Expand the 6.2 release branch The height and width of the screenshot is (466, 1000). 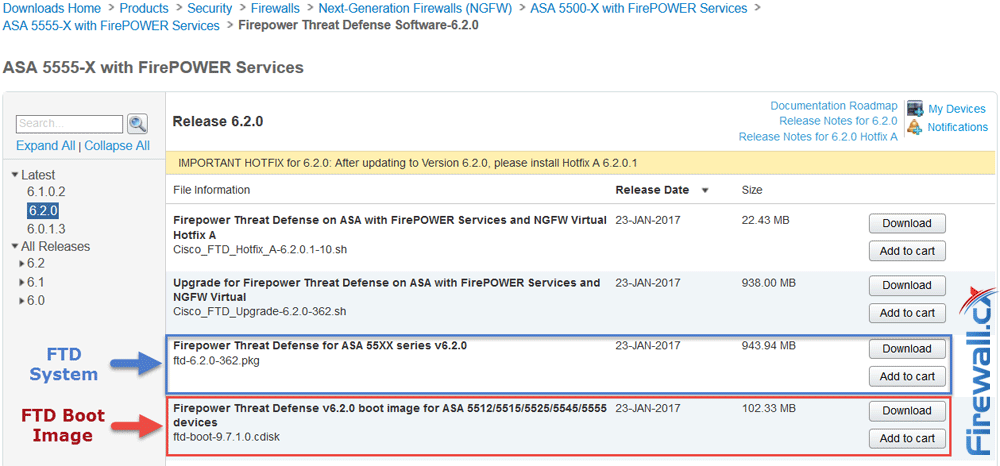22,264
